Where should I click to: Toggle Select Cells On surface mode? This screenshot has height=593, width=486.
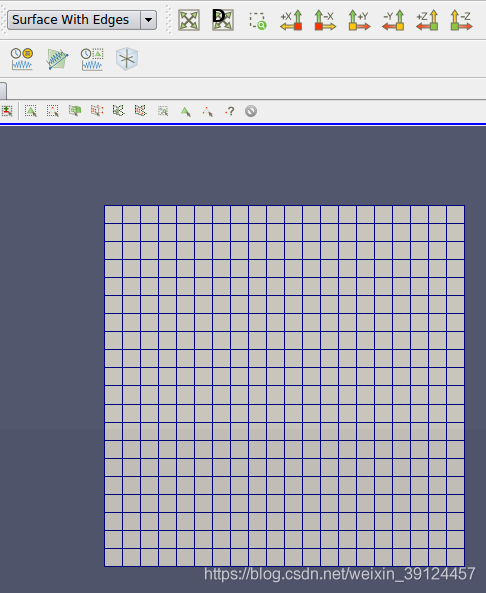(31, 111)
